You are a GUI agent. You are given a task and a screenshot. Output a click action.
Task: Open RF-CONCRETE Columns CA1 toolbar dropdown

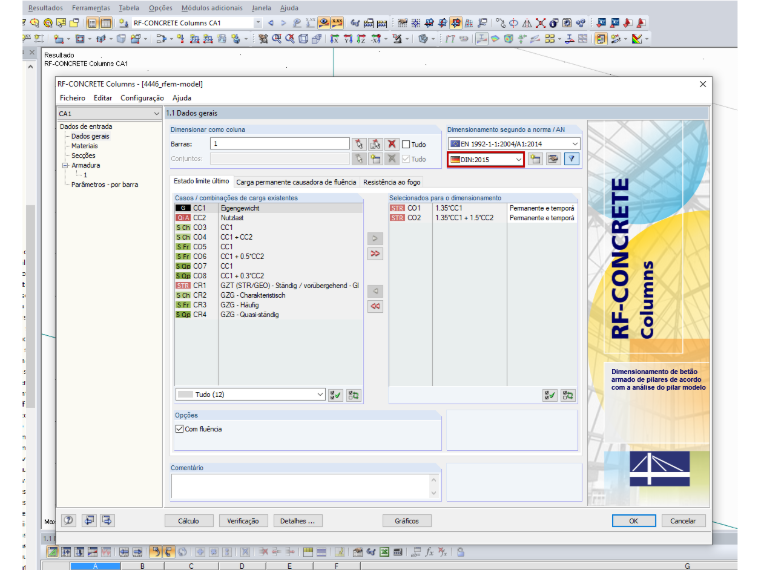258,23
